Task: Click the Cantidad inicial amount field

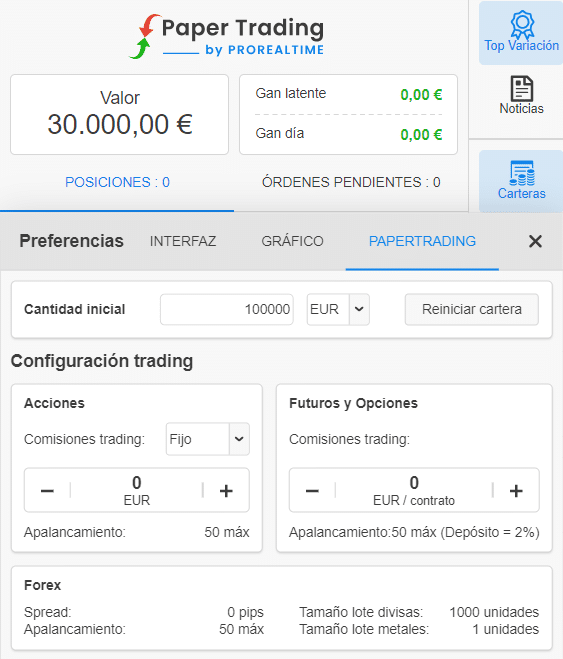Action: tap(227, 309)
